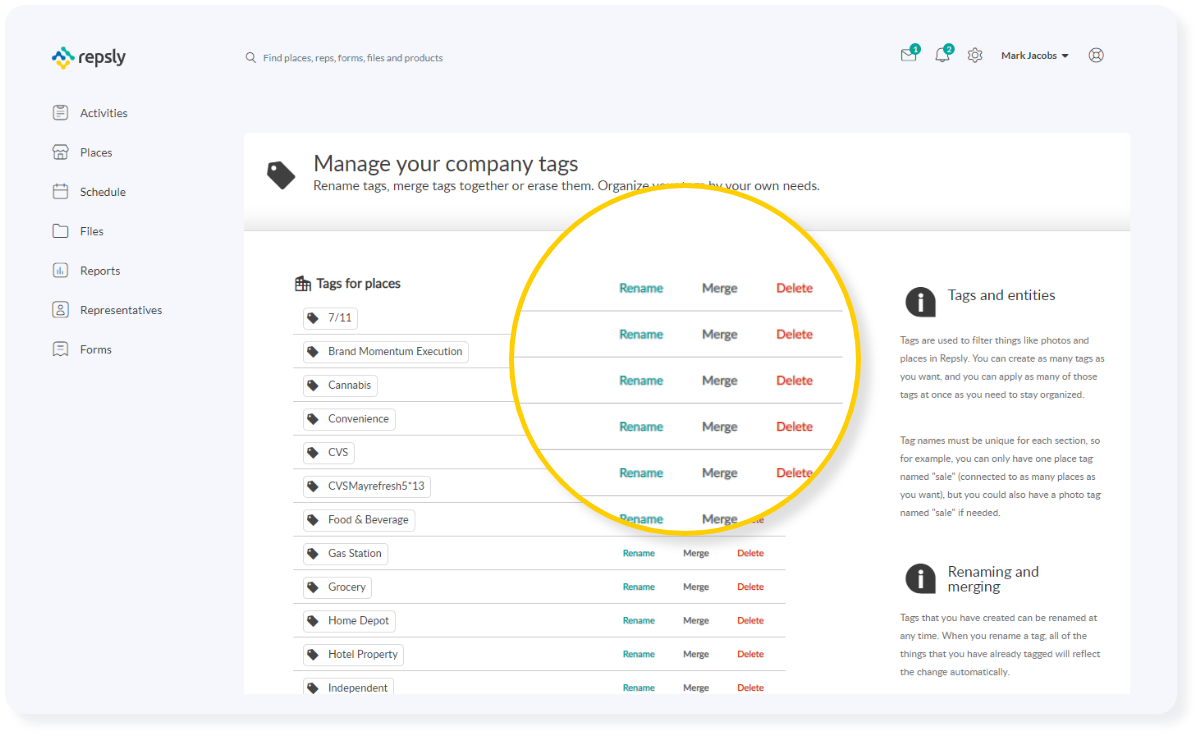Delete the Home Depot tag
Image resolution: width=1202 pixels, height=739 pixels.
coord(750,621)
